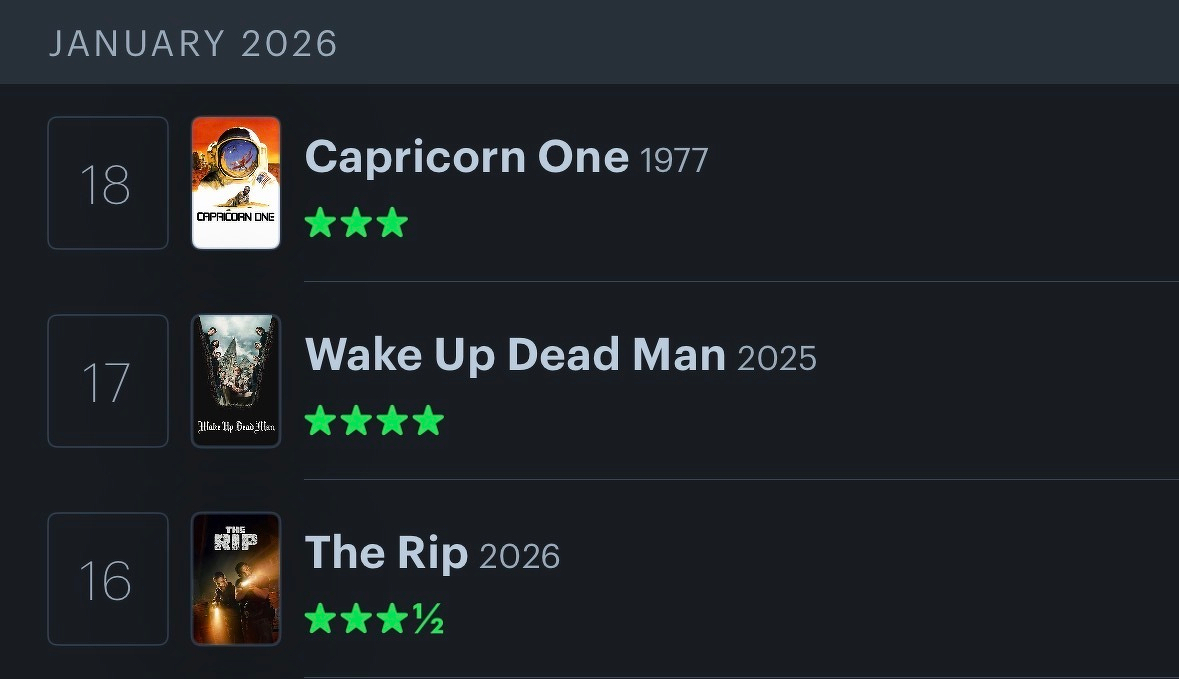Image resolution: width=1179 pixels, height=679 pixels.
Task: Open The Rip film title link
Action: coord(386,553)
